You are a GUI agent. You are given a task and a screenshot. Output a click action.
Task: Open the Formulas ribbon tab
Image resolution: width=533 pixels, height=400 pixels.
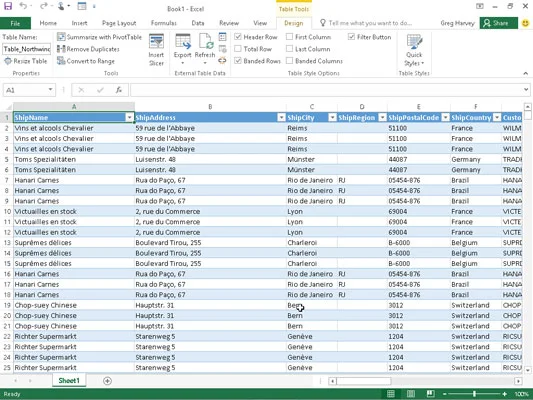[x=164, y=23]
